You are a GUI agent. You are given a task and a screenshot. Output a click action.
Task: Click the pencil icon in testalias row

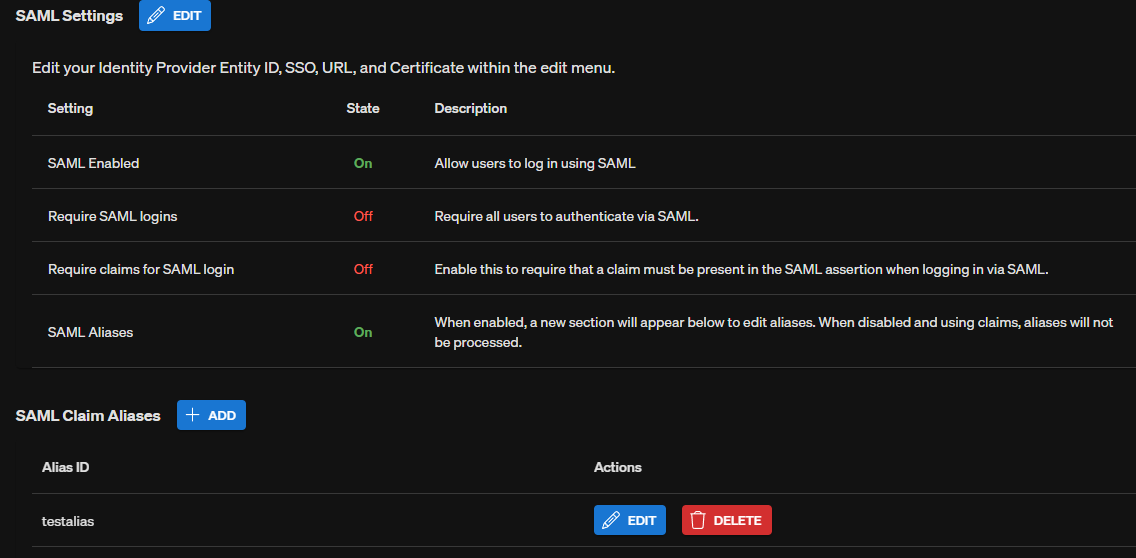(611, 520)
